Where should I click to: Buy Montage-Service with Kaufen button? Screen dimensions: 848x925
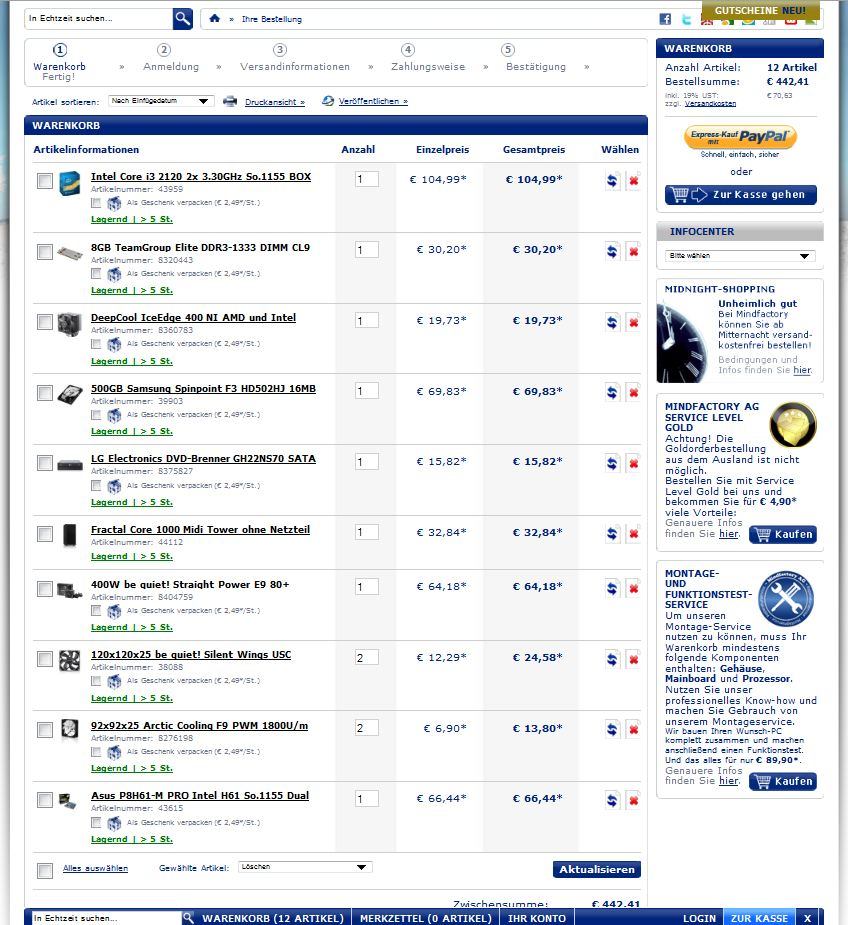coord(782,782)
